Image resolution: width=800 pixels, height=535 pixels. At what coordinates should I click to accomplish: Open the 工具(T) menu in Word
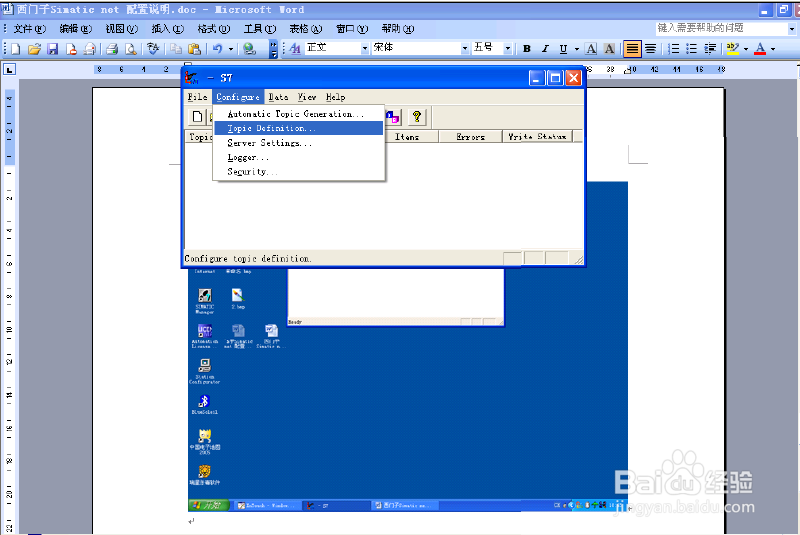260,29
